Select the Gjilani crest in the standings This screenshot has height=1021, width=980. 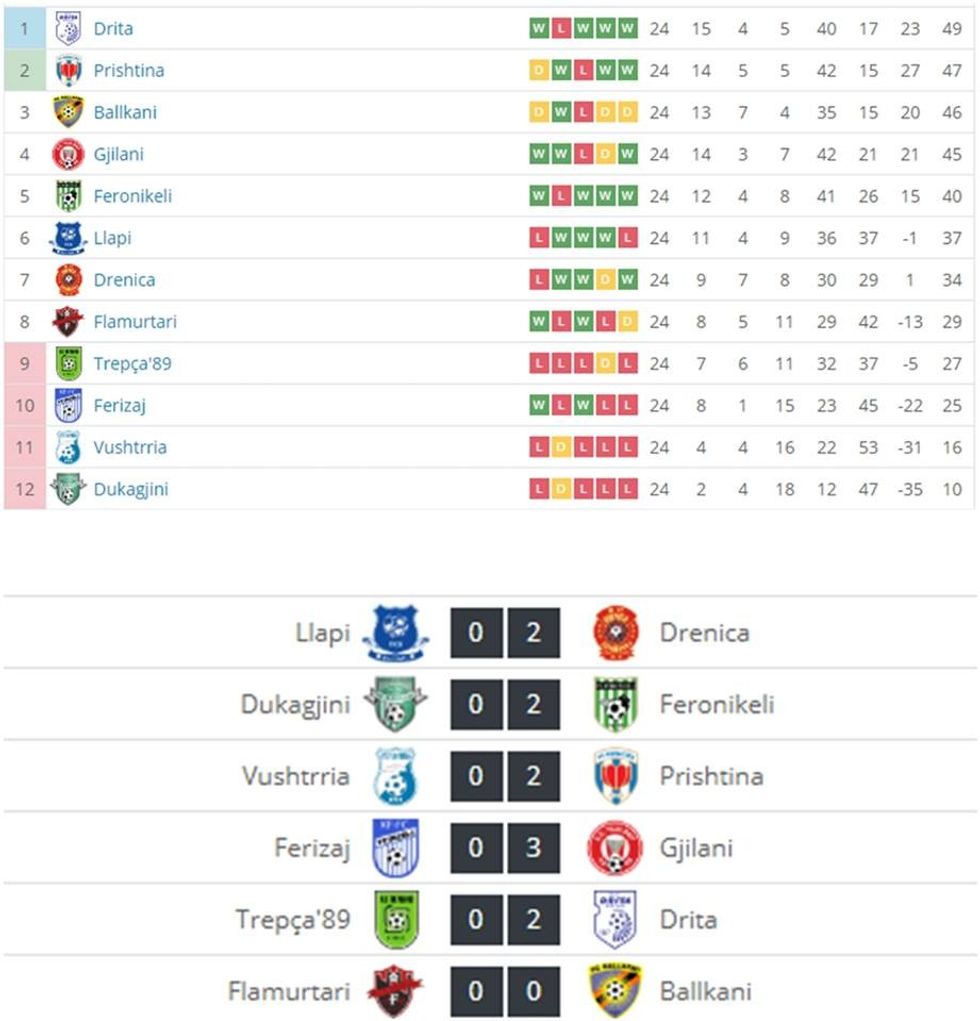pos(68,155)
